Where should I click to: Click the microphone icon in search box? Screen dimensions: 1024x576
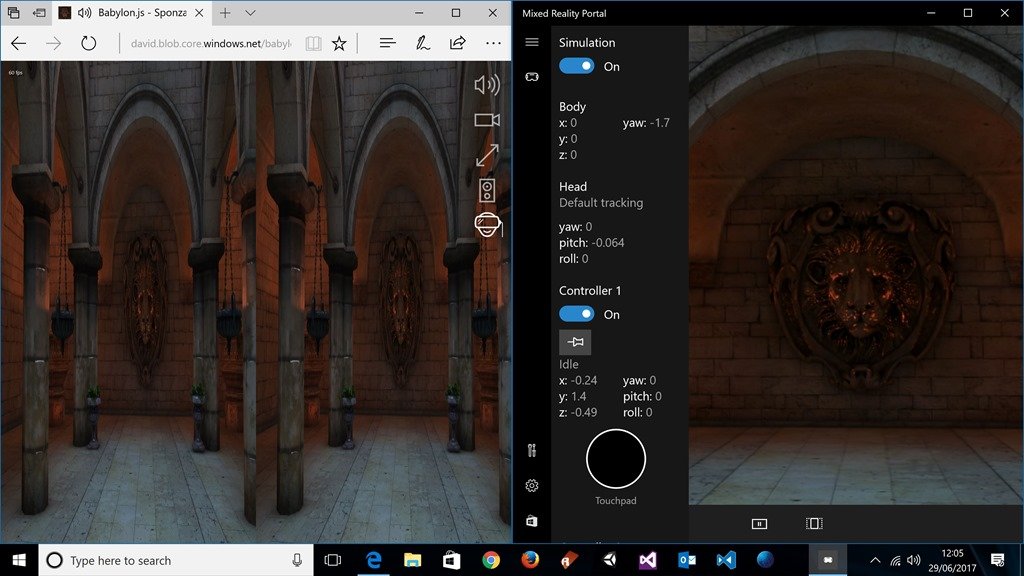(x=297, y=560)
